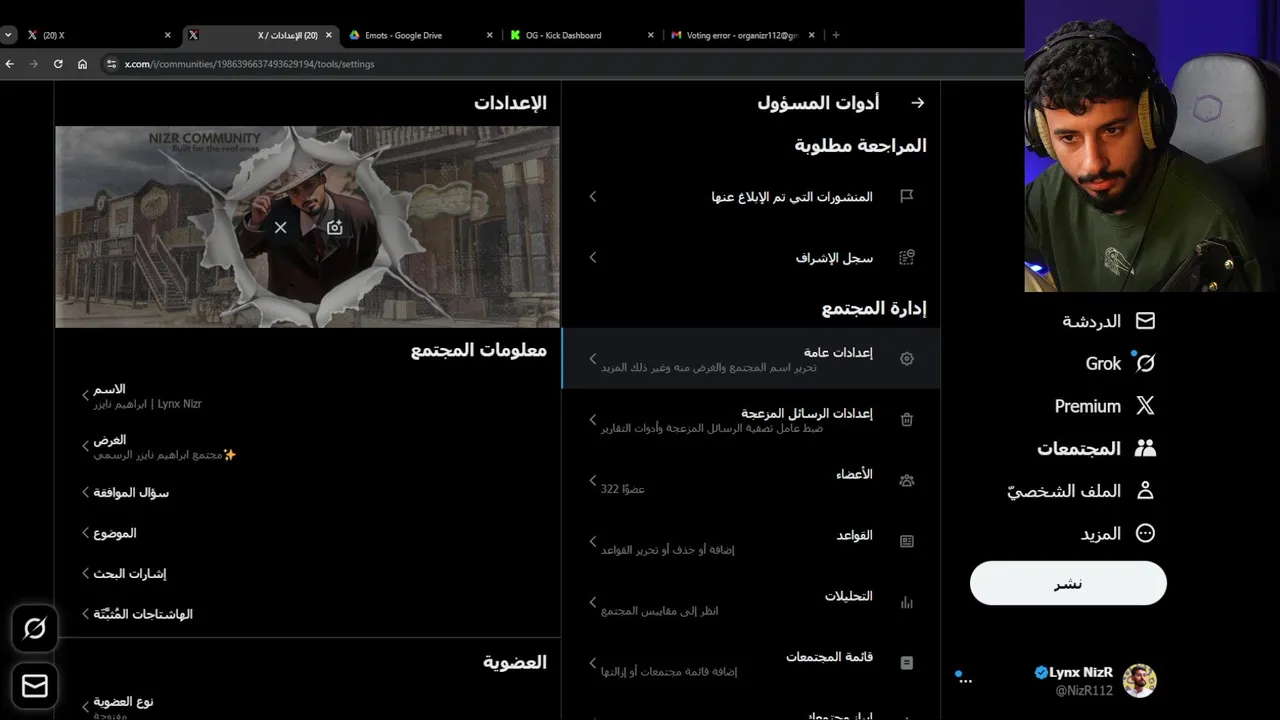Click the moderation log icon
This screenshot has width=1280, height=720.
tap(907, 258)
